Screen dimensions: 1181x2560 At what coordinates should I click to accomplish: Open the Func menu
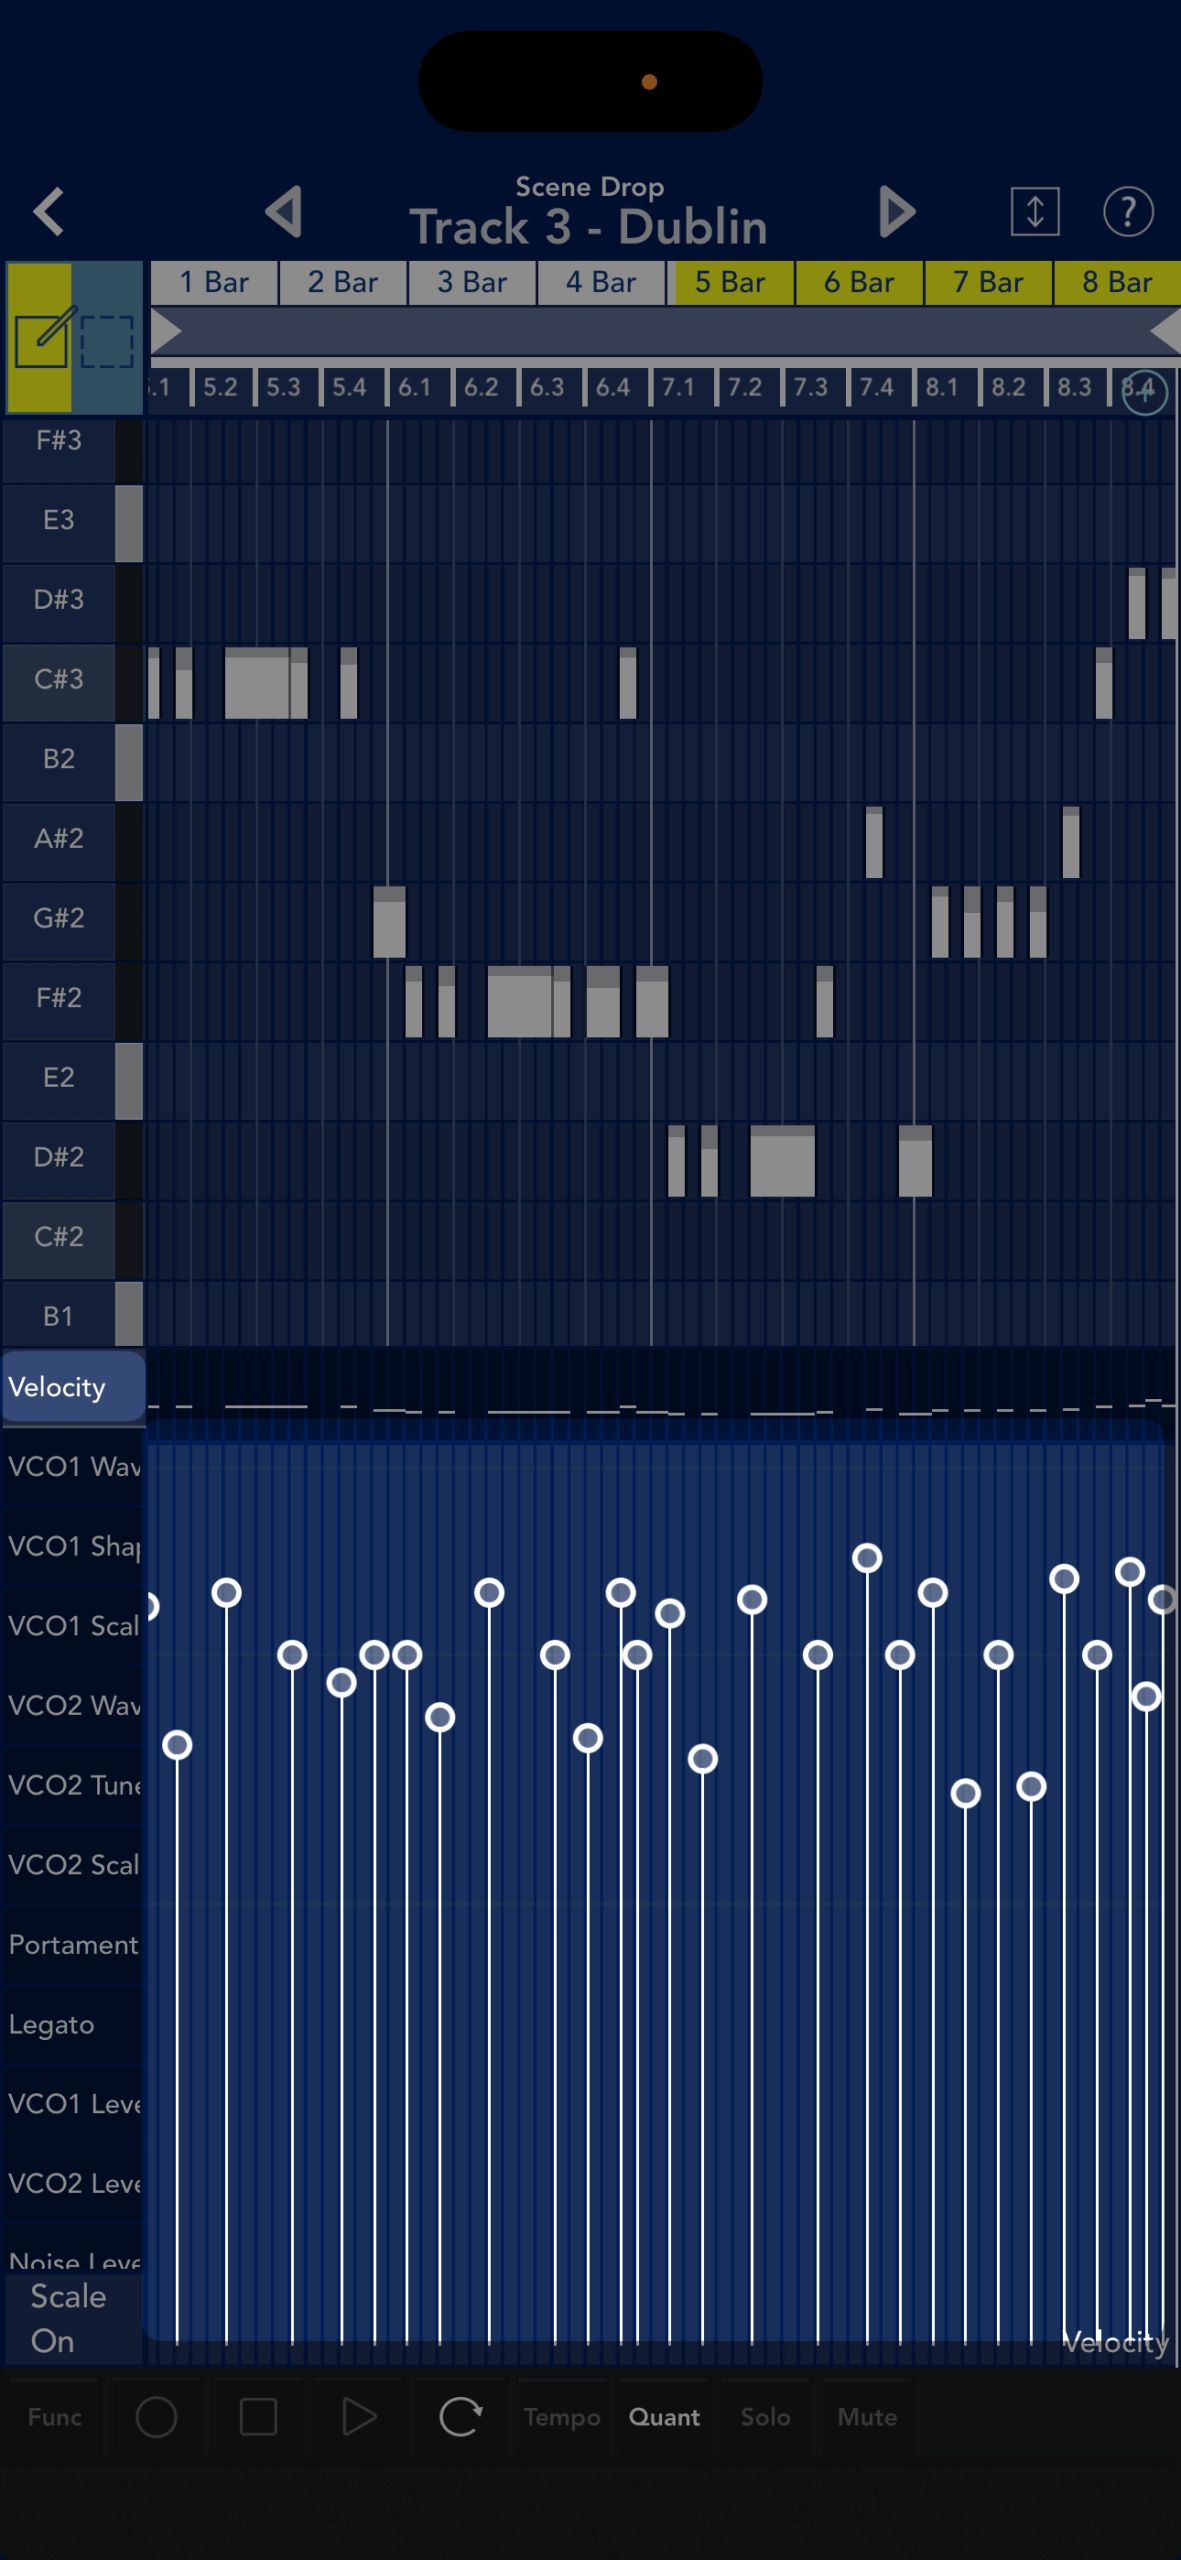(x=55, y=2417)
